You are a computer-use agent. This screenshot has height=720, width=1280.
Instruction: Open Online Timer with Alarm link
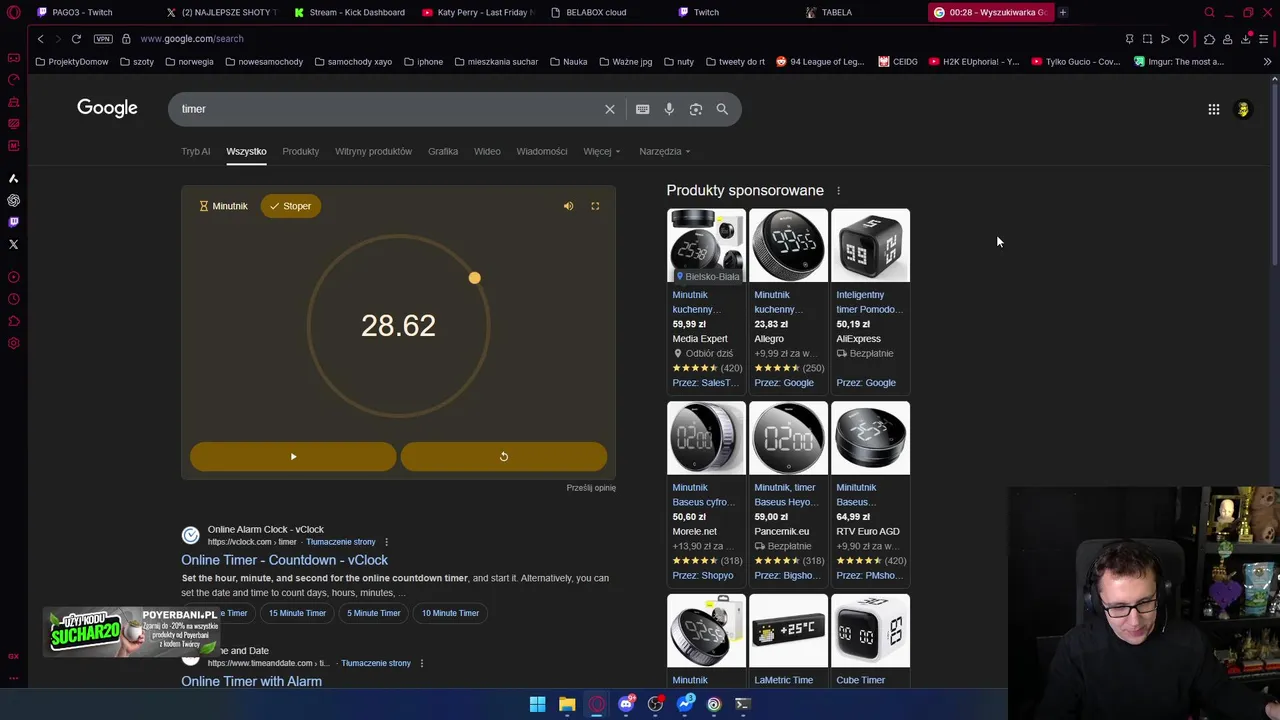[251, 681]
